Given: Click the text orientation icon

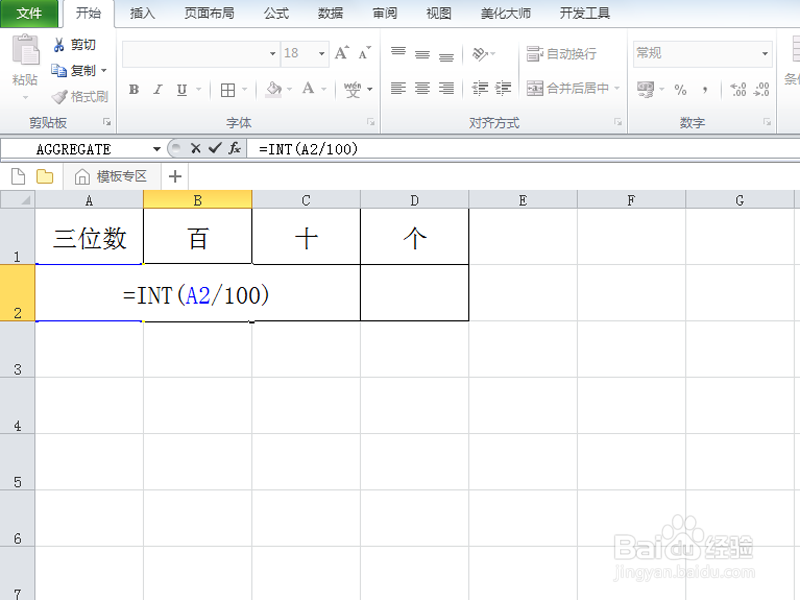Looking at the screenshot, I should 480,54.
